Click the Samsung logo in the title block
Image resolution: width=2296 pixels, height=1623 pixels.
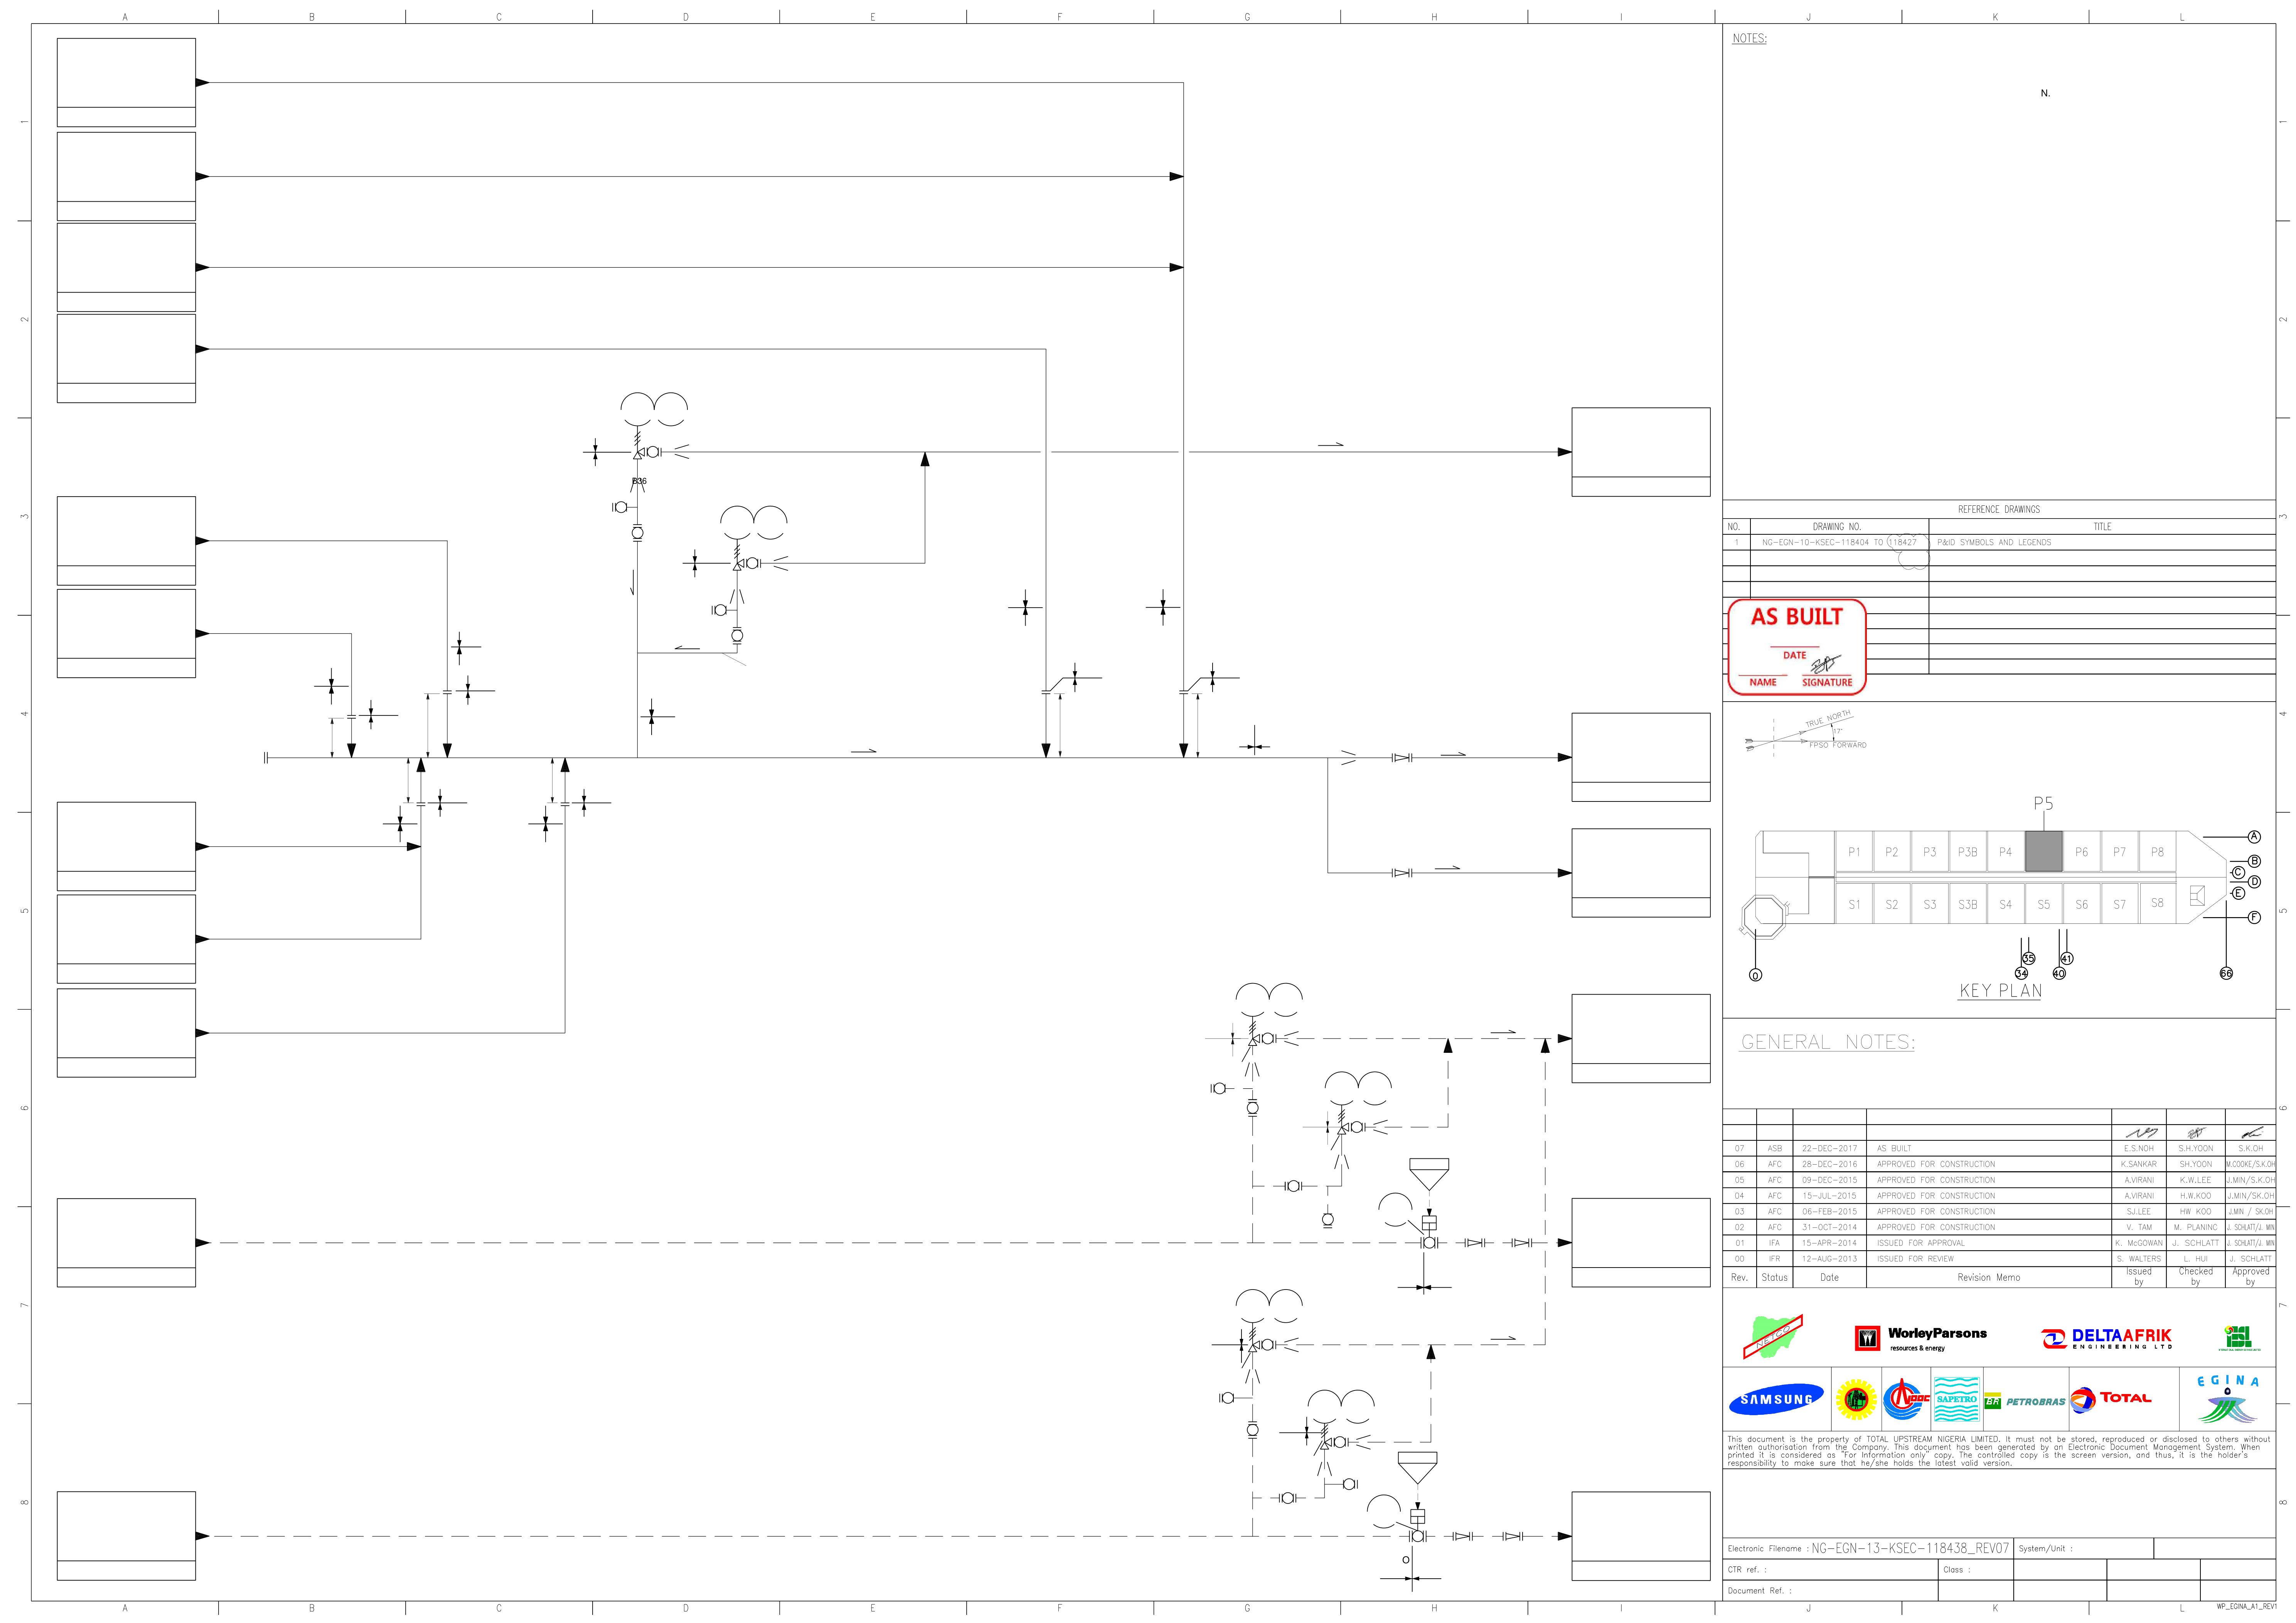(1775, 1399)
